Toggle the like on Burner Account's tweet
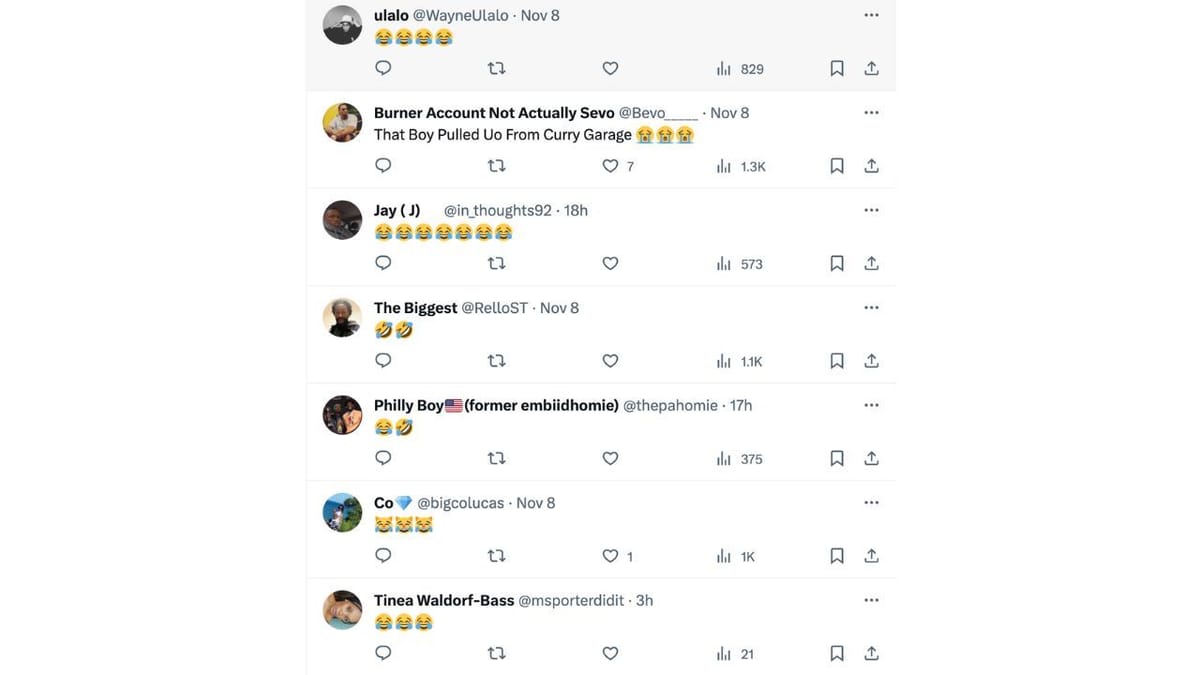Screen dimensions: 1200x675 pos(610,164)
